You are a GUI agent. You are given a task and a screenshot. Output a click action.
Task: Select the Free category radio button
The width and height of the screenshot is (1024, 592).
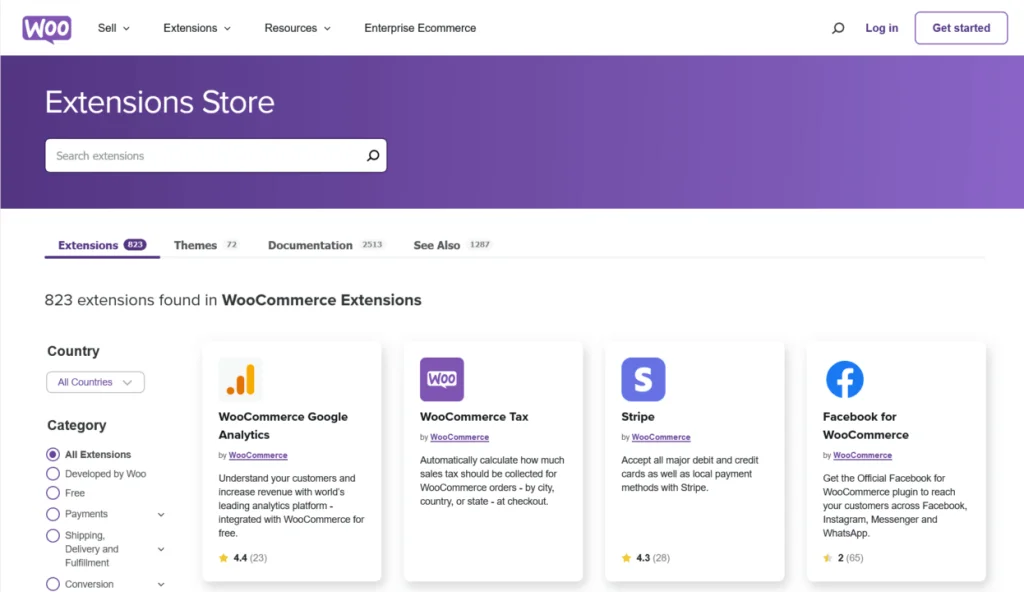click(53, 493)
